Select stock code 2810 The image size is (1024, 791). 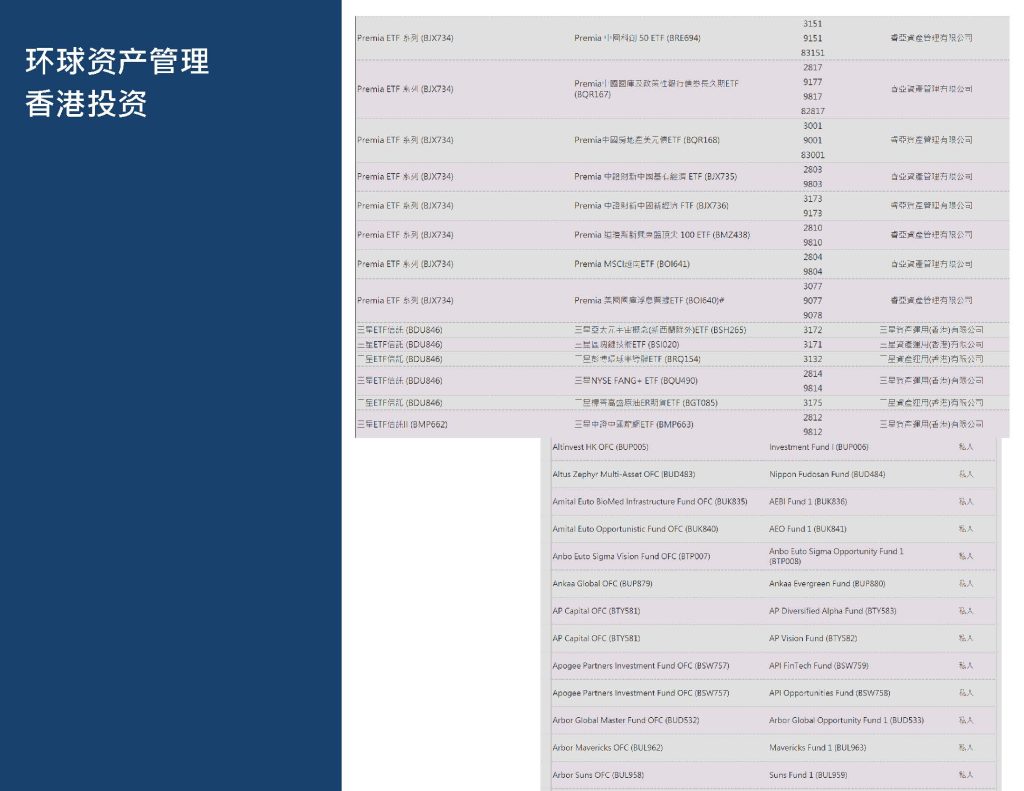coord(812,227)
